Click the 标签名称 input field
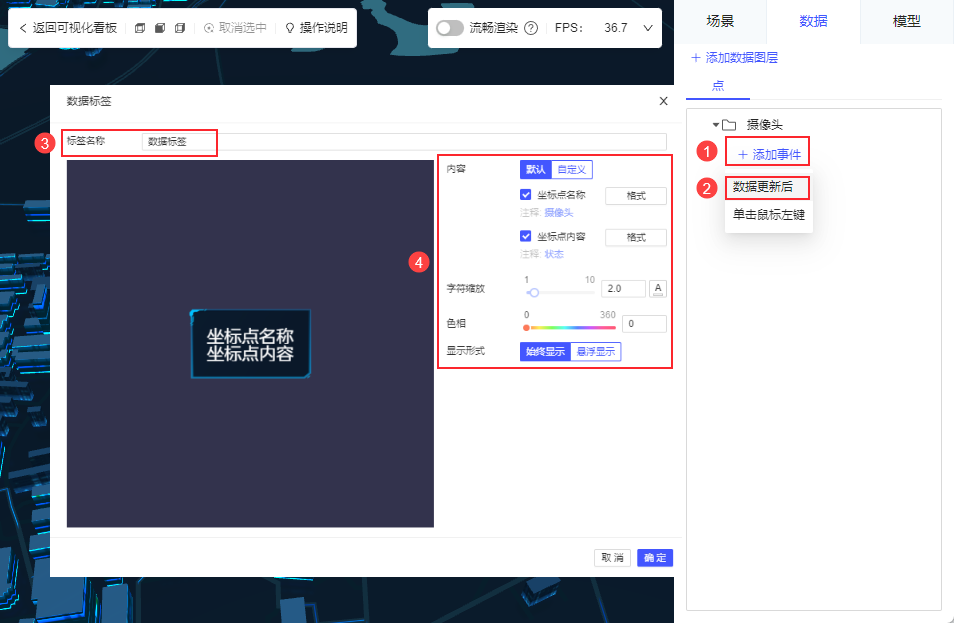 coord(404,141)
